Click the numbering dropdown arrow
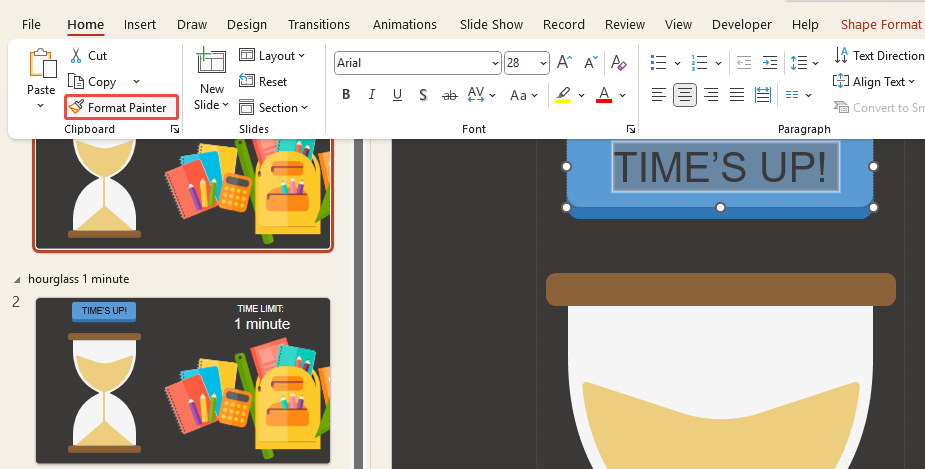Image resolution: width=925 pixels, height=469 pixels. [x=718, y=63]
